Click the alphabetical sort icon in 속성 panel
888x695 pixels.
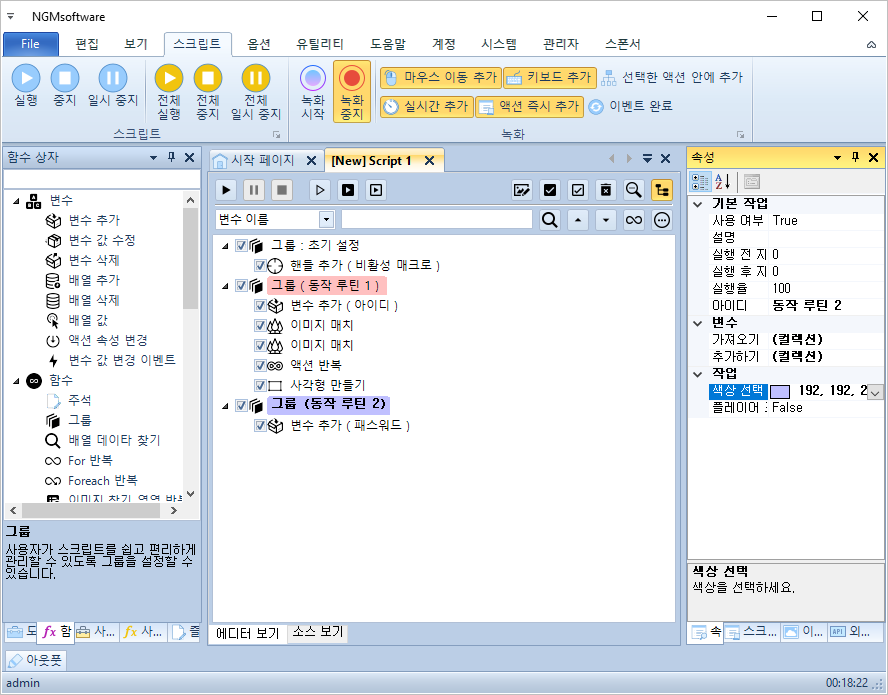pyautogui.click(x=722, y=182)
